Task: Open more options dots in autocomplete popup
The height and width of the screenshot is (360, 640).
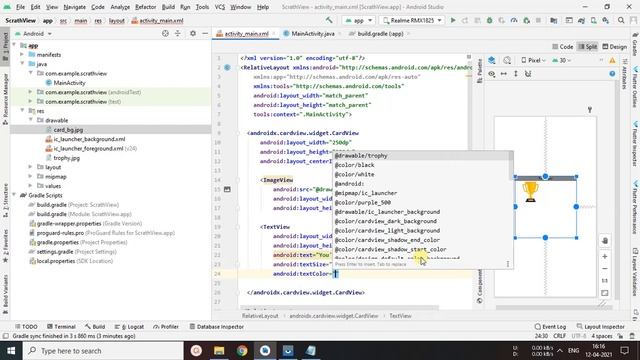Action: click(x=508, y=264)
